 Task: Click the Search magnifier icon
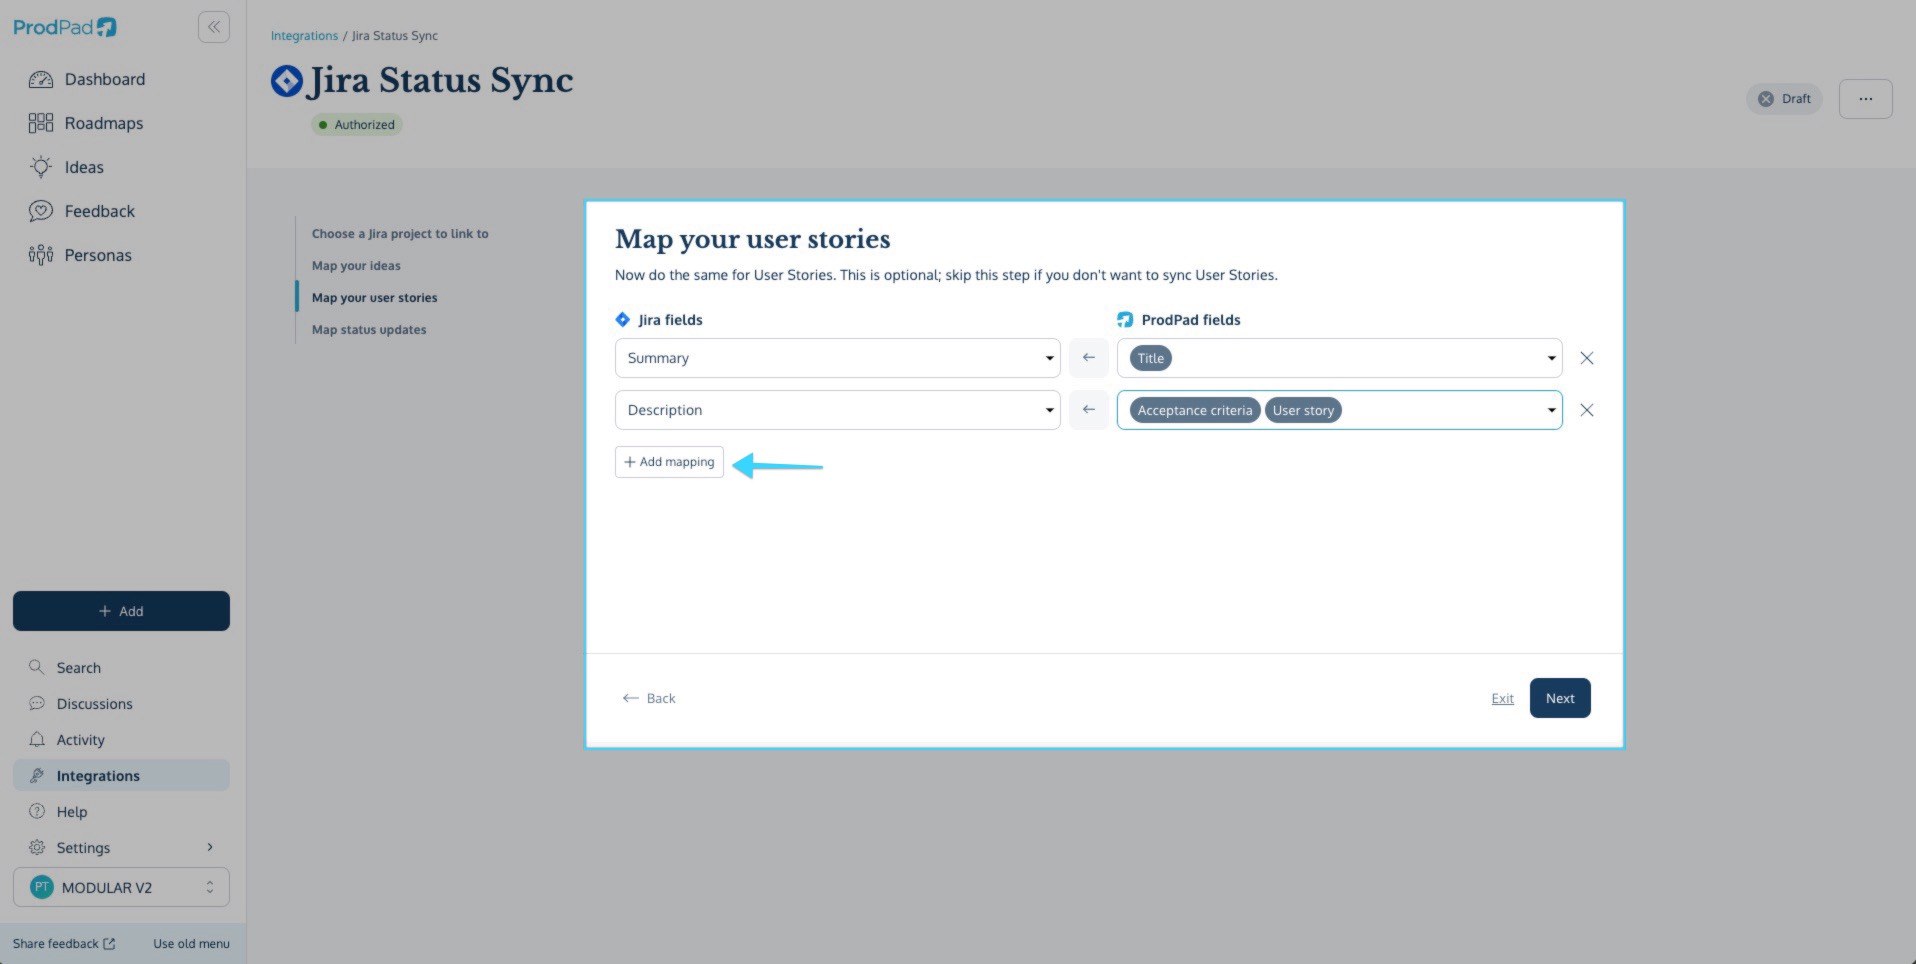37,667
